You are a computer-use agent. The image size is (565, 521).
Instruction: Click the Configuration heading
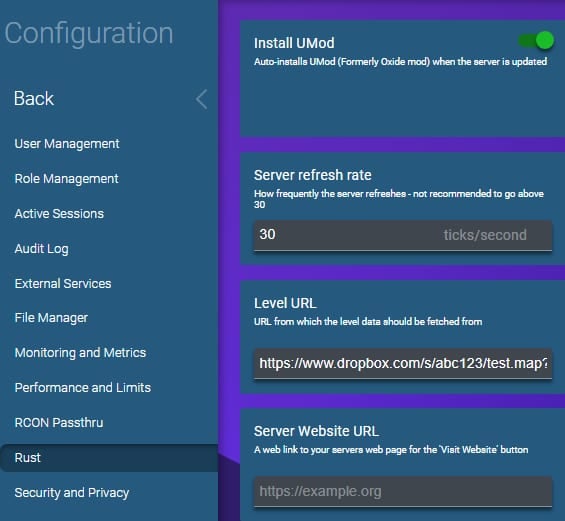tap(89, 33)
